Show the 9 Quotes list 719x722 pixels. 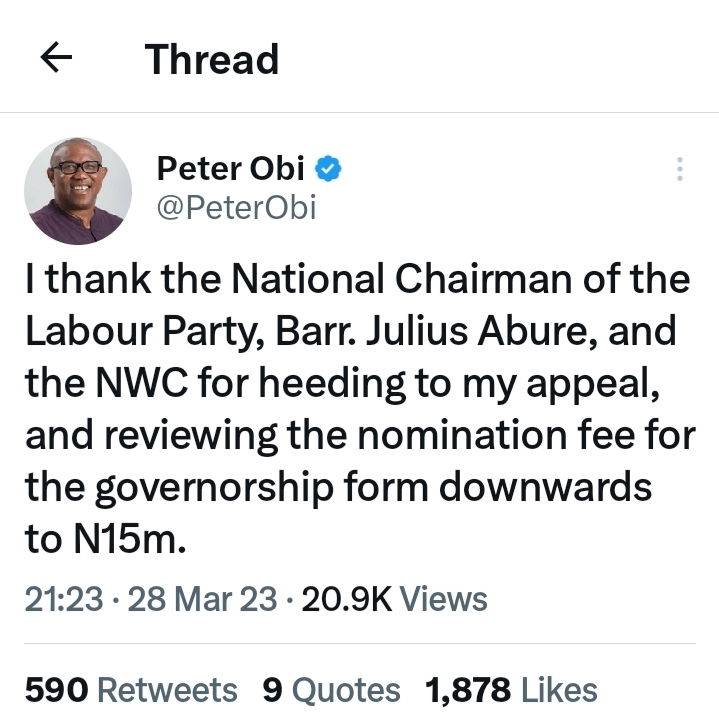[x=331, y=690]
